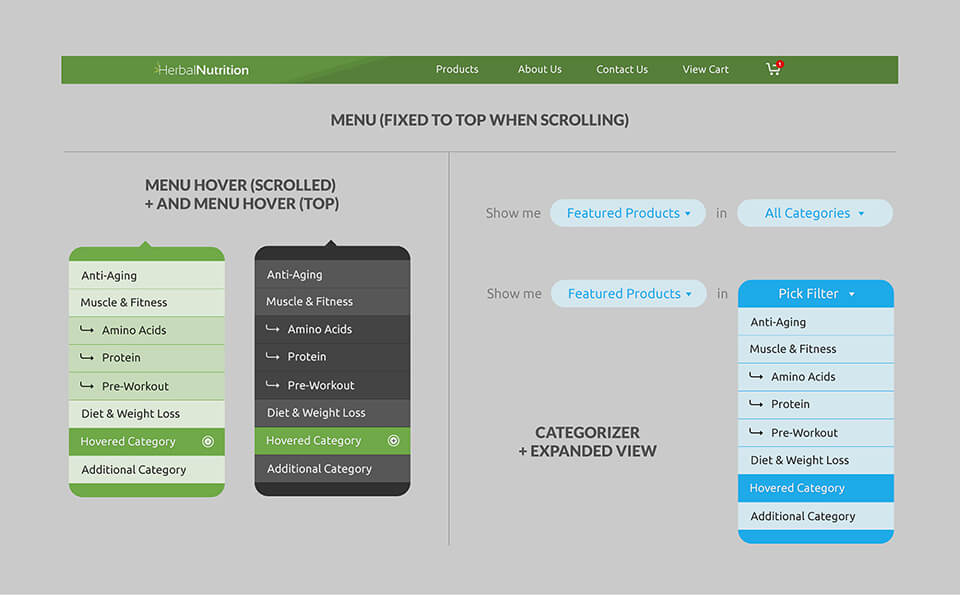Select highlighted Hovered Category in blue filter list
960x595 pixels.
pos(797,488)
